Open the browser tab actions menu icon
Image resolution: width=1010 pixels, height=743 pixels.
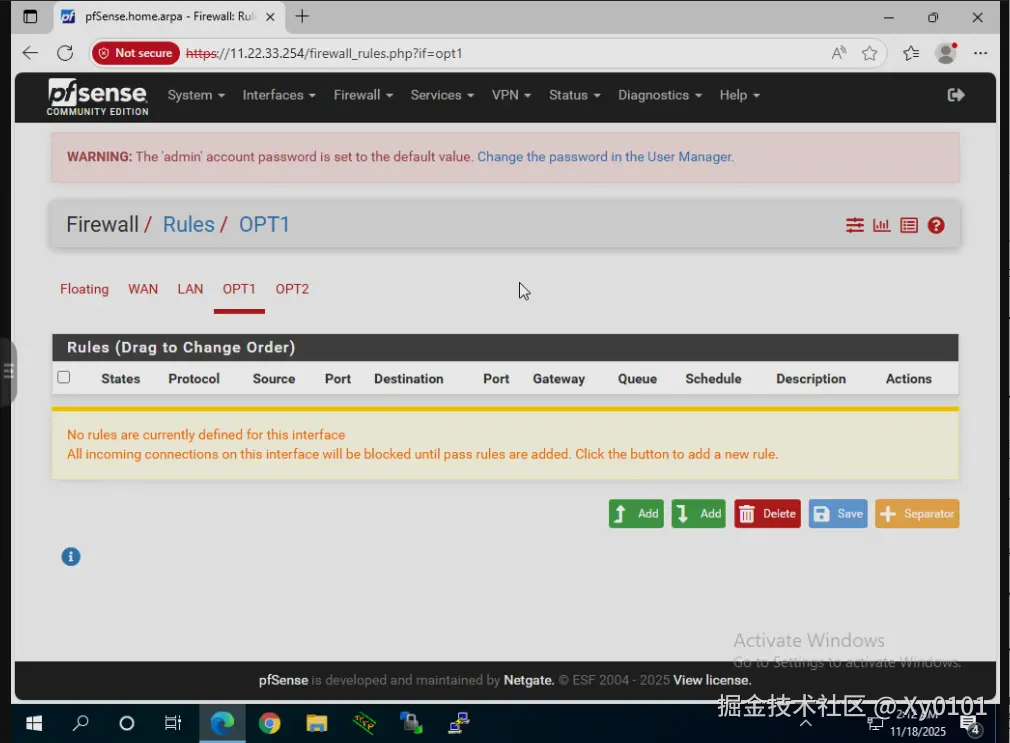pyautogui.click(x=30, y=17)
